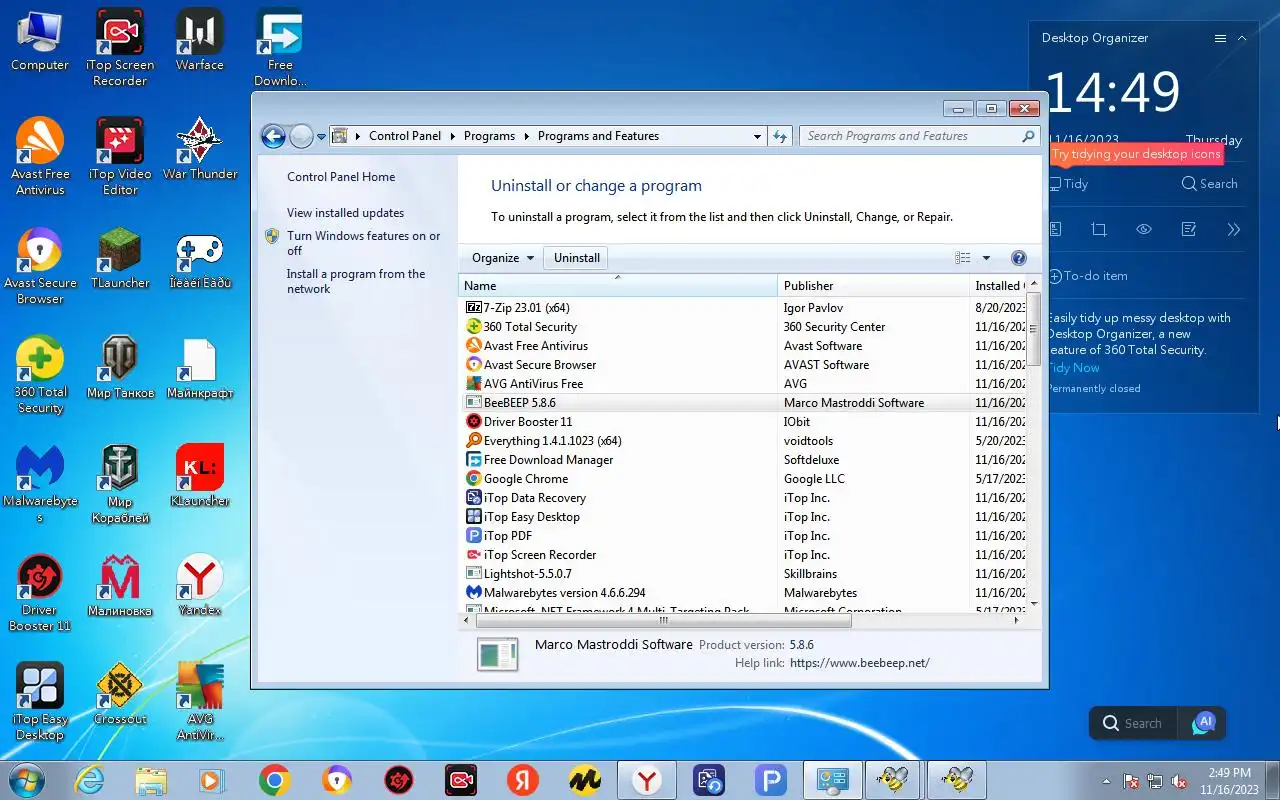This screenshot has width=1280, height=800.
Task: Select the TLauncher desktop shortcut
Action: click(x=120, y=259)
